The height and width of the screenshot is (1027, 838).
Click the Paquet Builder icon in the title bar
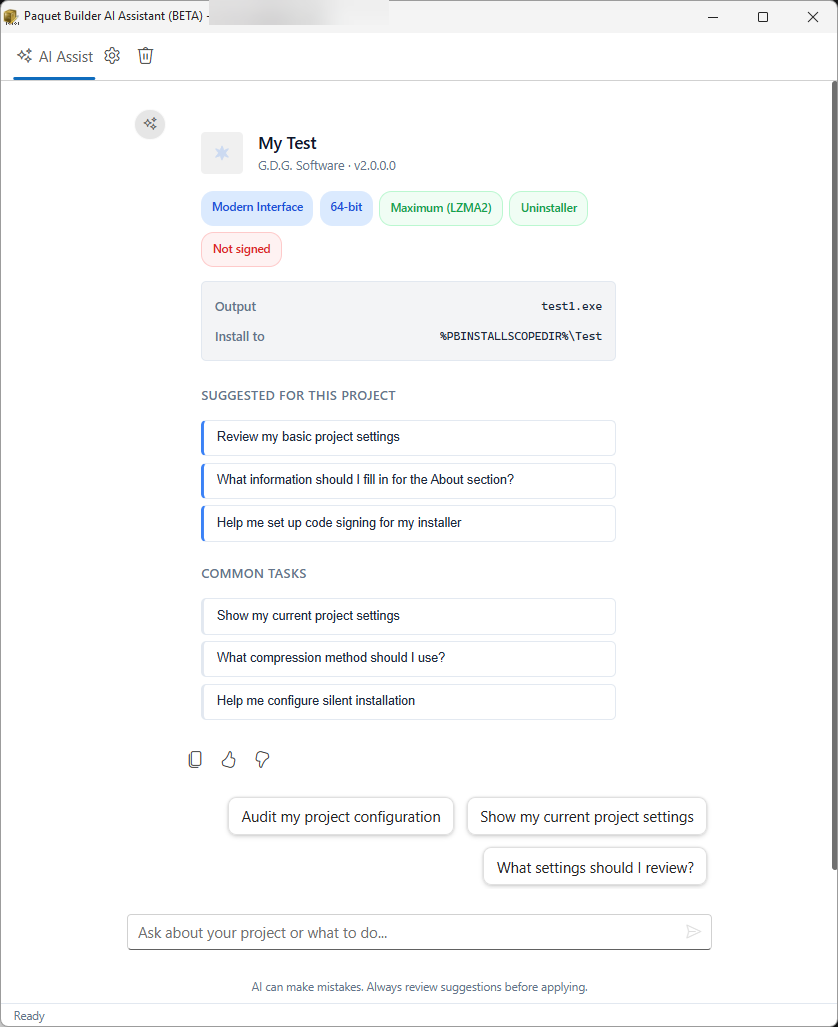[11, 16]
